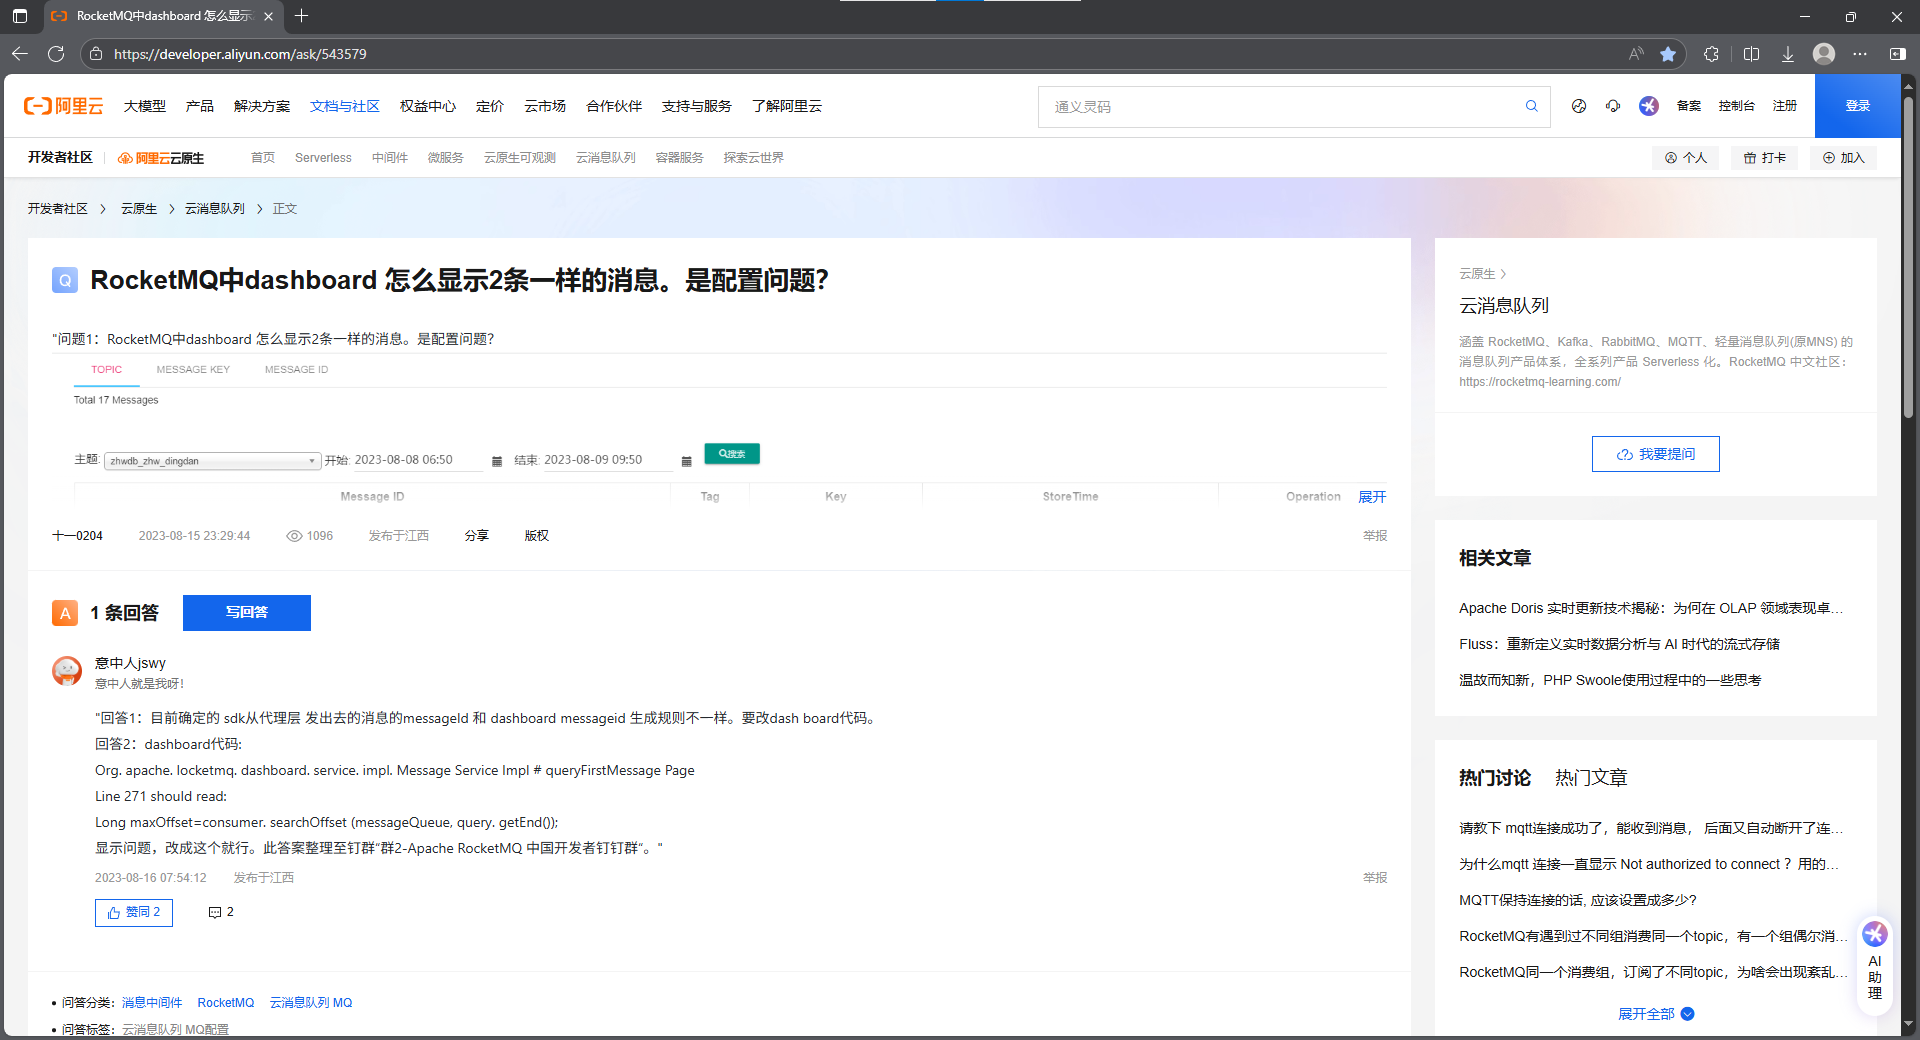1920x1040 pixels.
Task: Report the answer using 举报
Action: tap(1375, 878)
